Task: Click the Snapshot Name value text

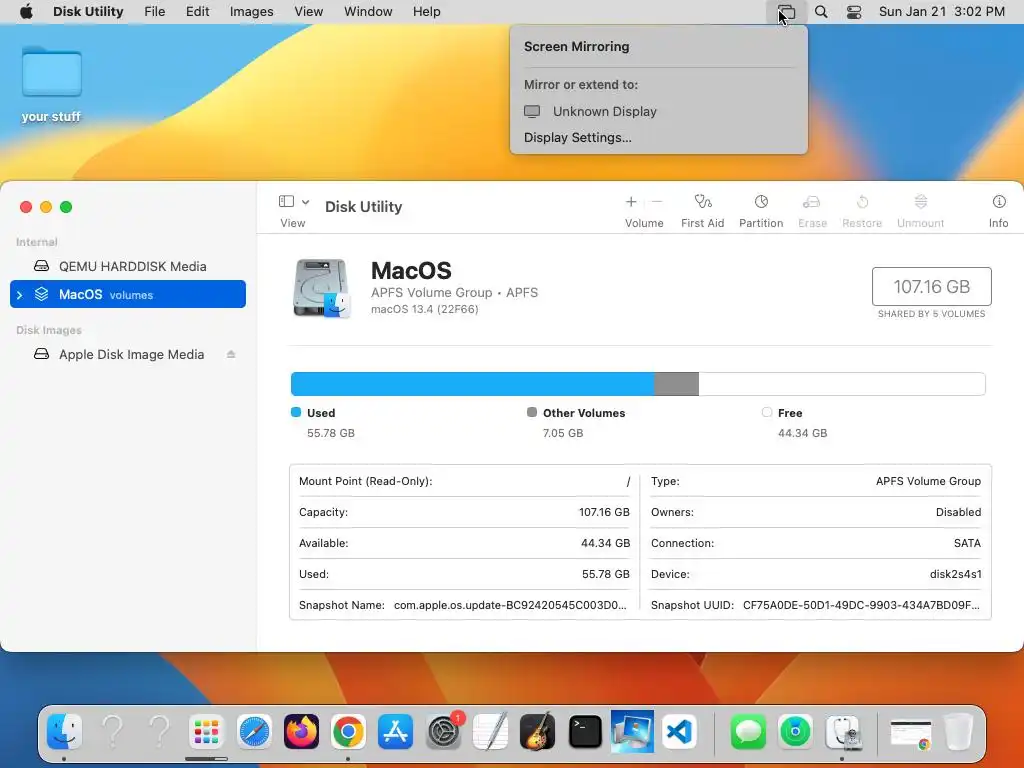Action: click(x=510, y=605)
